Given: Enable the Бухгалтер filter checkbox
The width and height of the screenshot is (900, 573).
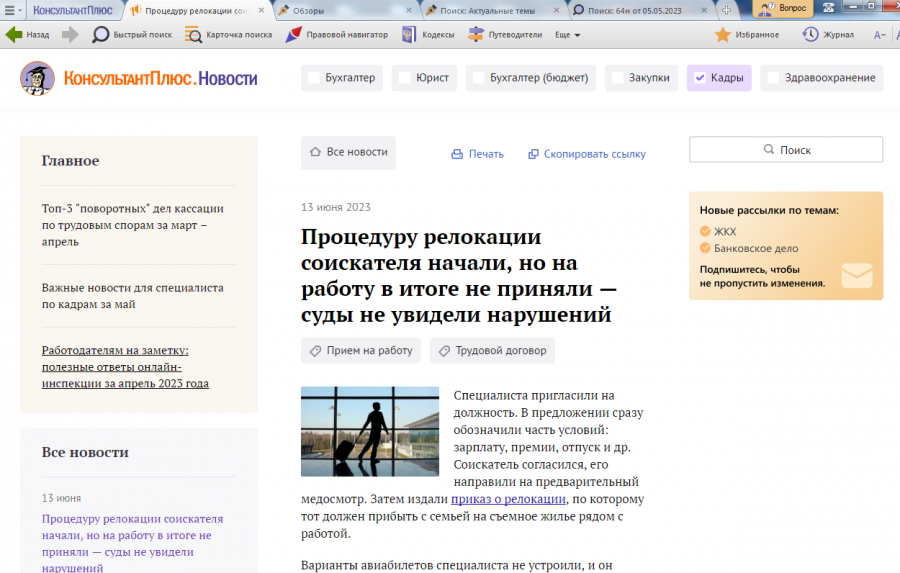Looking at the screenshot, I should (315, 78).
